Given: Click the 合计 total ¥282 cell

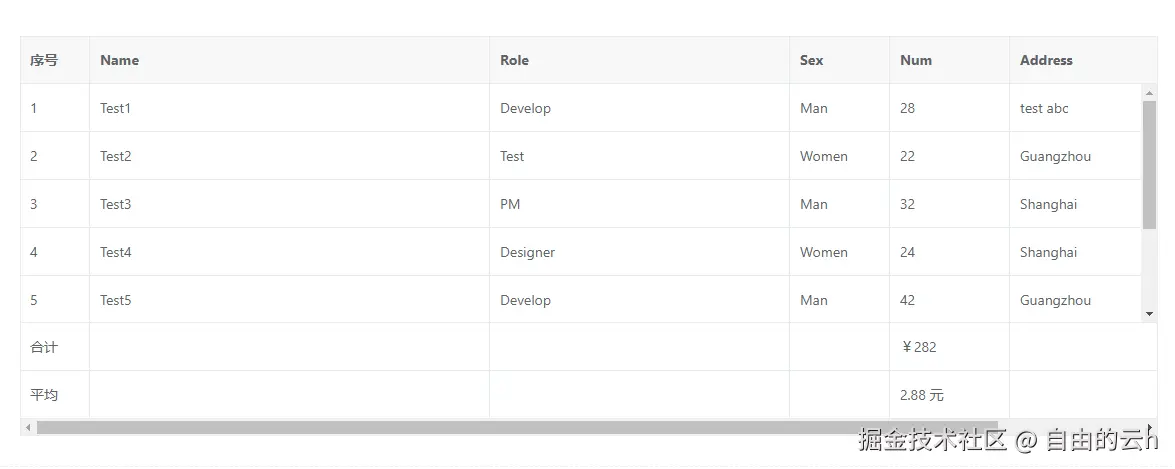Looking at the screenshot, I should click(920, 347).
